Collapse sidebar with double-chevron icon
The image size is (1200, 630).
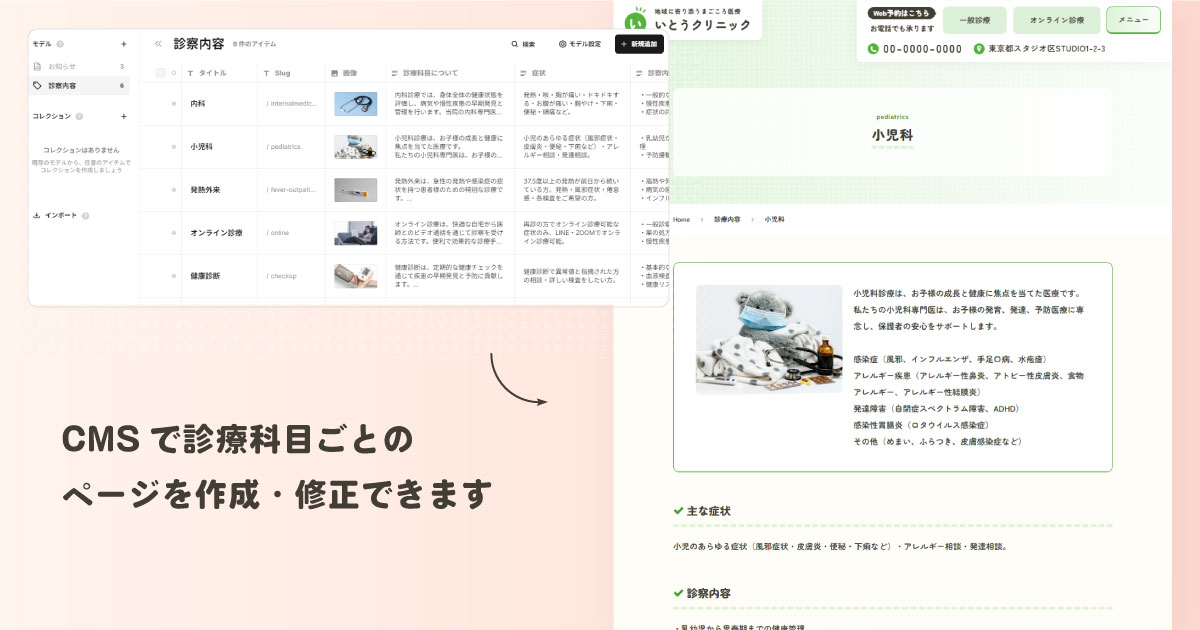tap(158, 44)
